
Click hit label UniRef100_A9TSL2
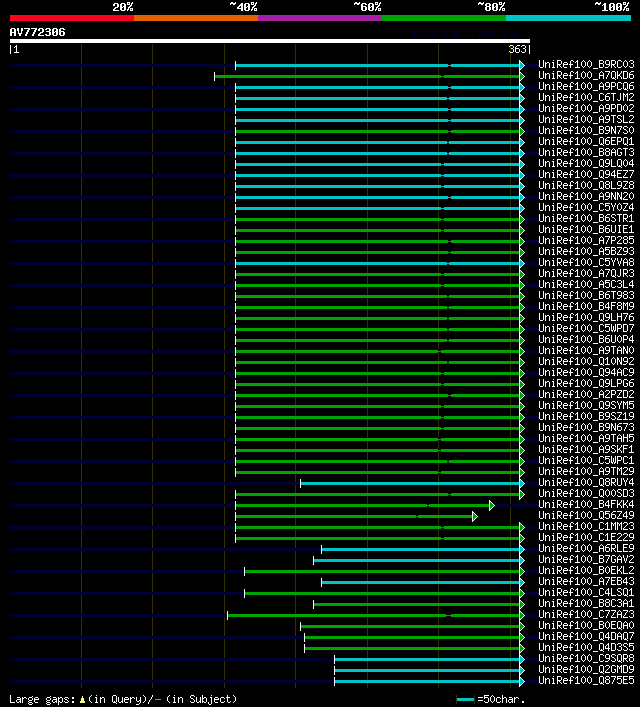point(586,119)
